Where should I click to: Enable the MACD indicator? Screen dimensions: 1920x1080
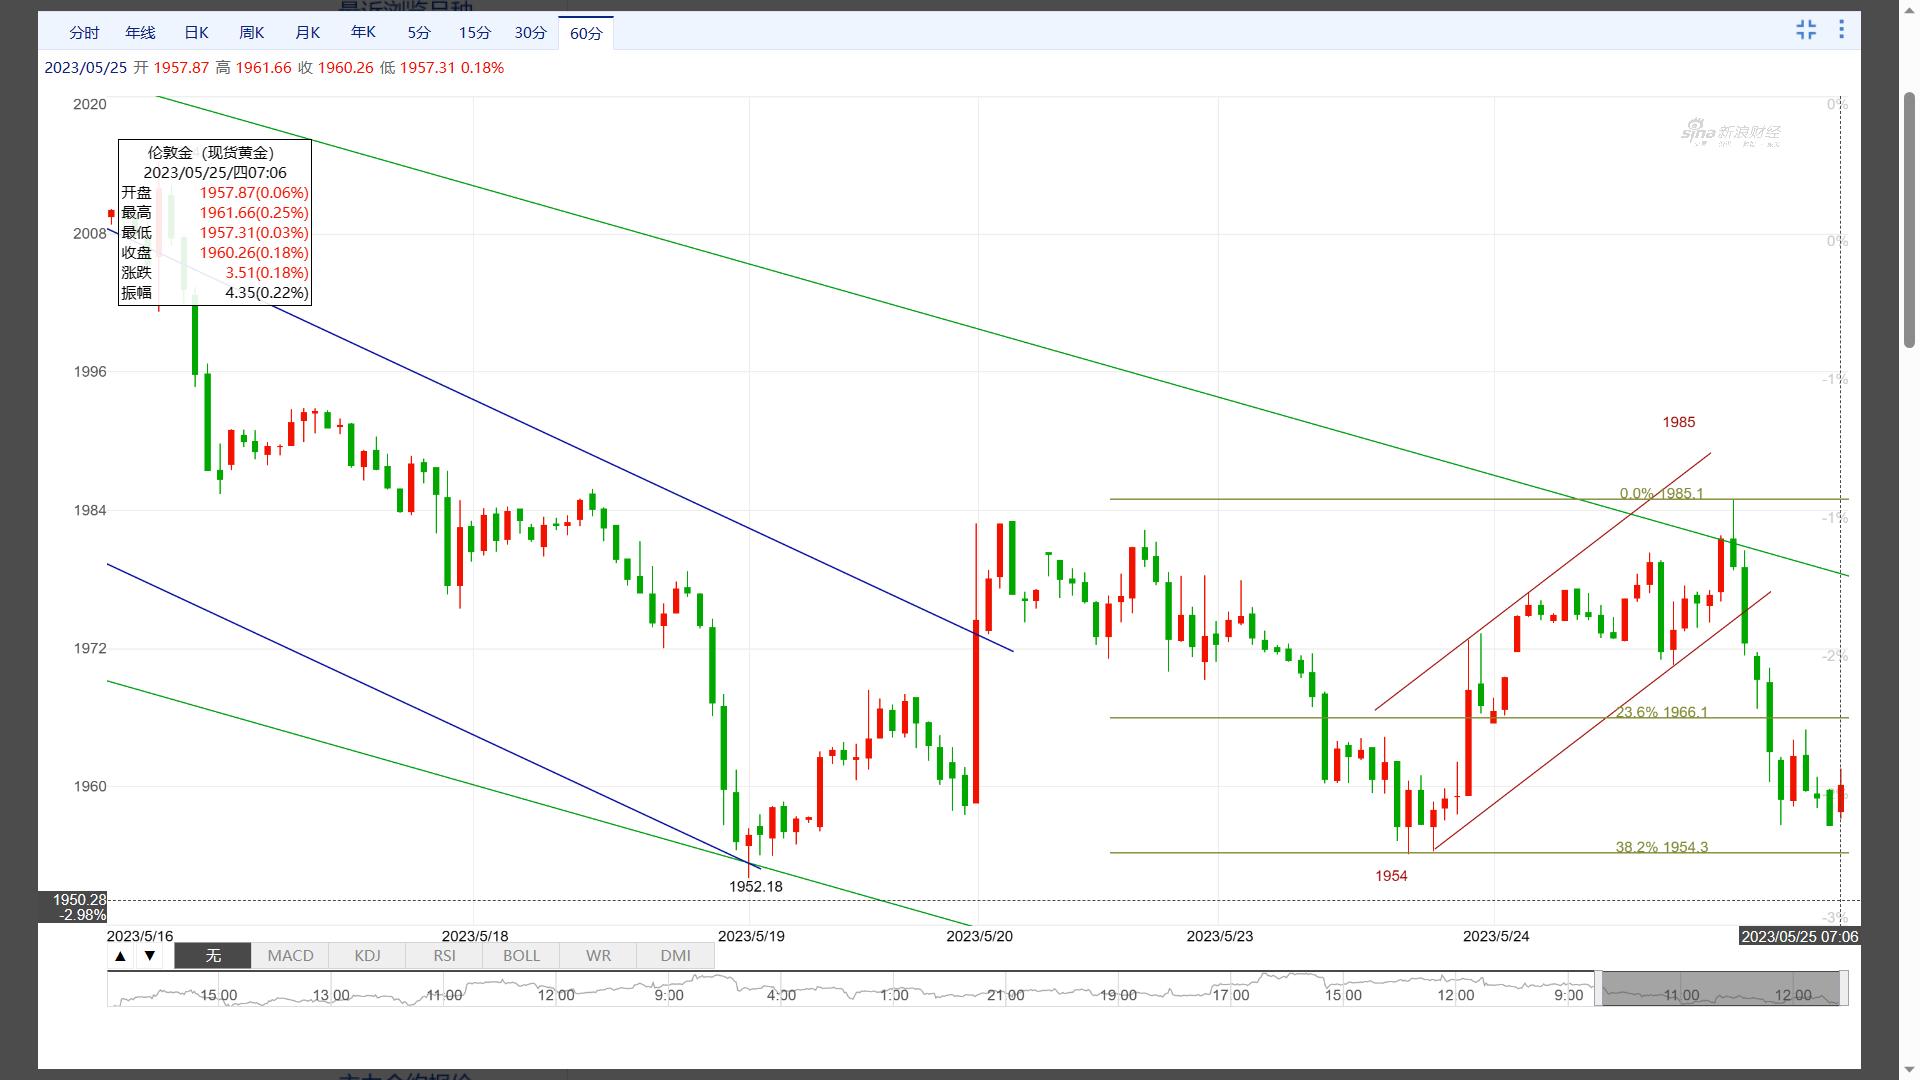[290, 956]
